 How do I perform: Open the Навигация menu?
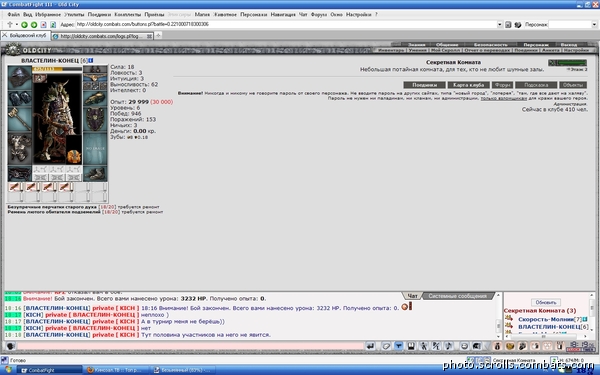(x=283, y=14)
